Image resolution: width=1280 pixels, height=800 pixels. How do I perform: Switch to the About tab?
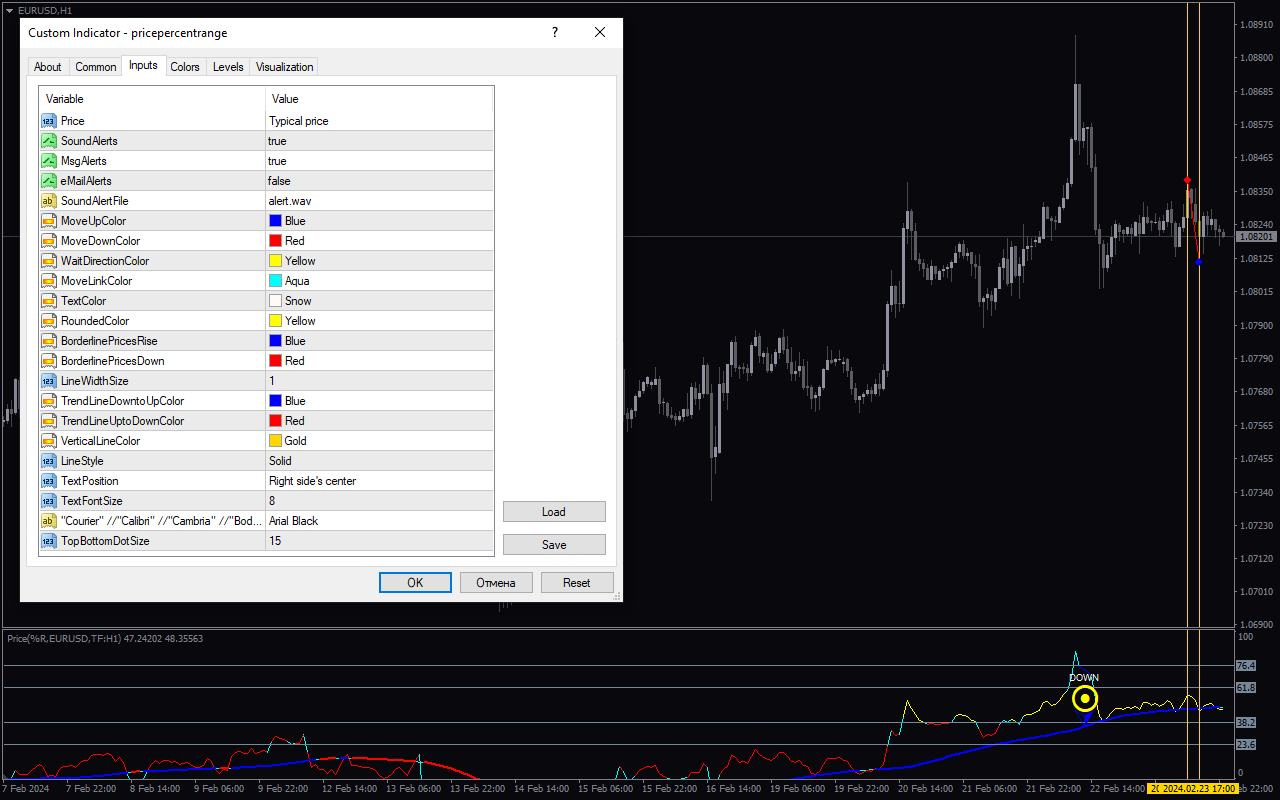(x=48, y=67)
